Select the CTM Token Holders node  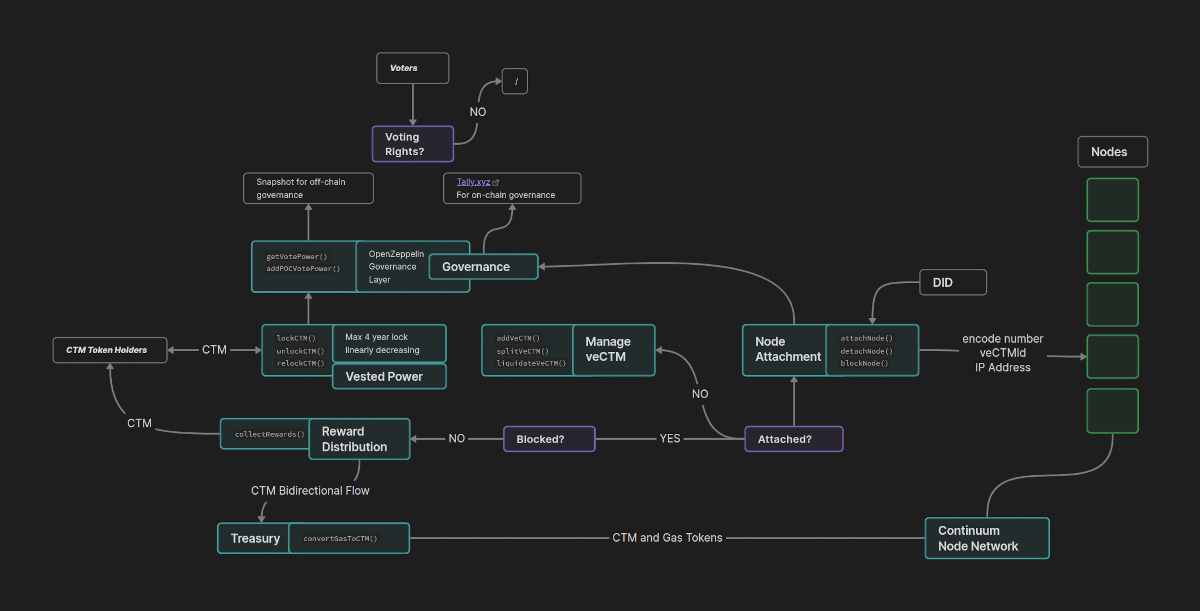(x=111, y=350)
